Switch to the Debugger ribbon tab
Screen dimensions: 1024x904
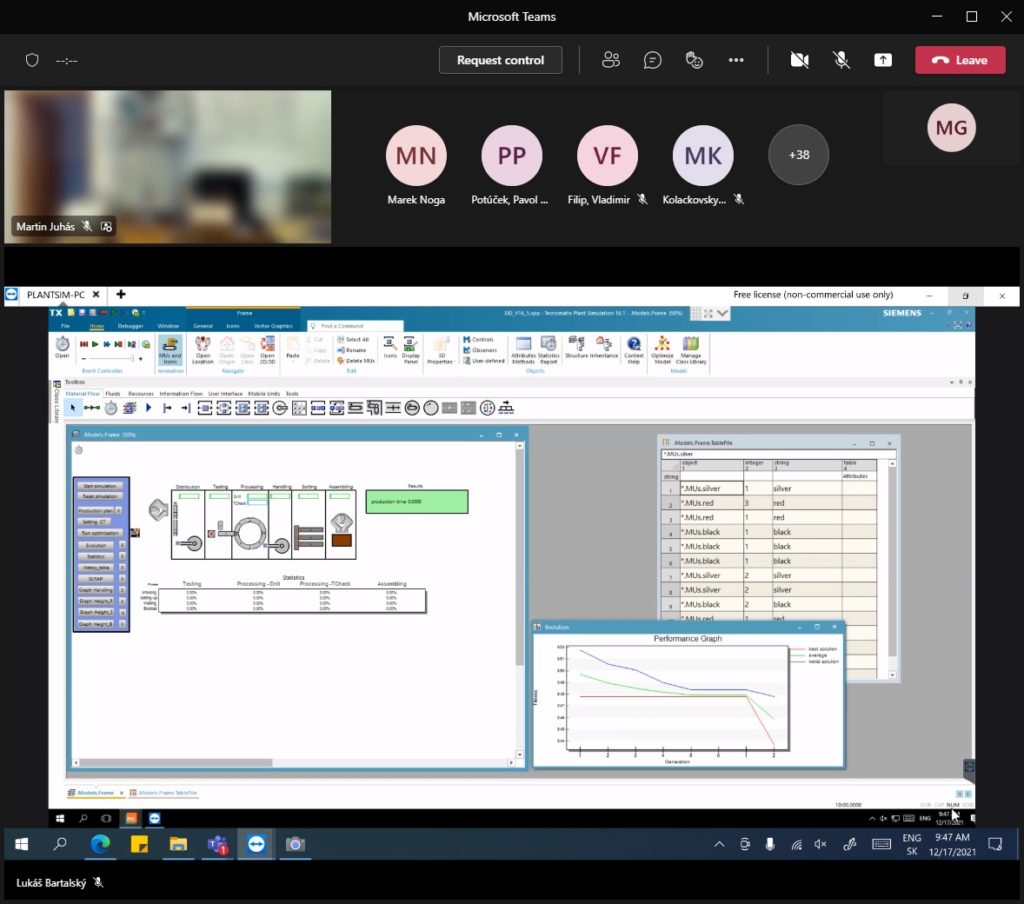[130, 326]
